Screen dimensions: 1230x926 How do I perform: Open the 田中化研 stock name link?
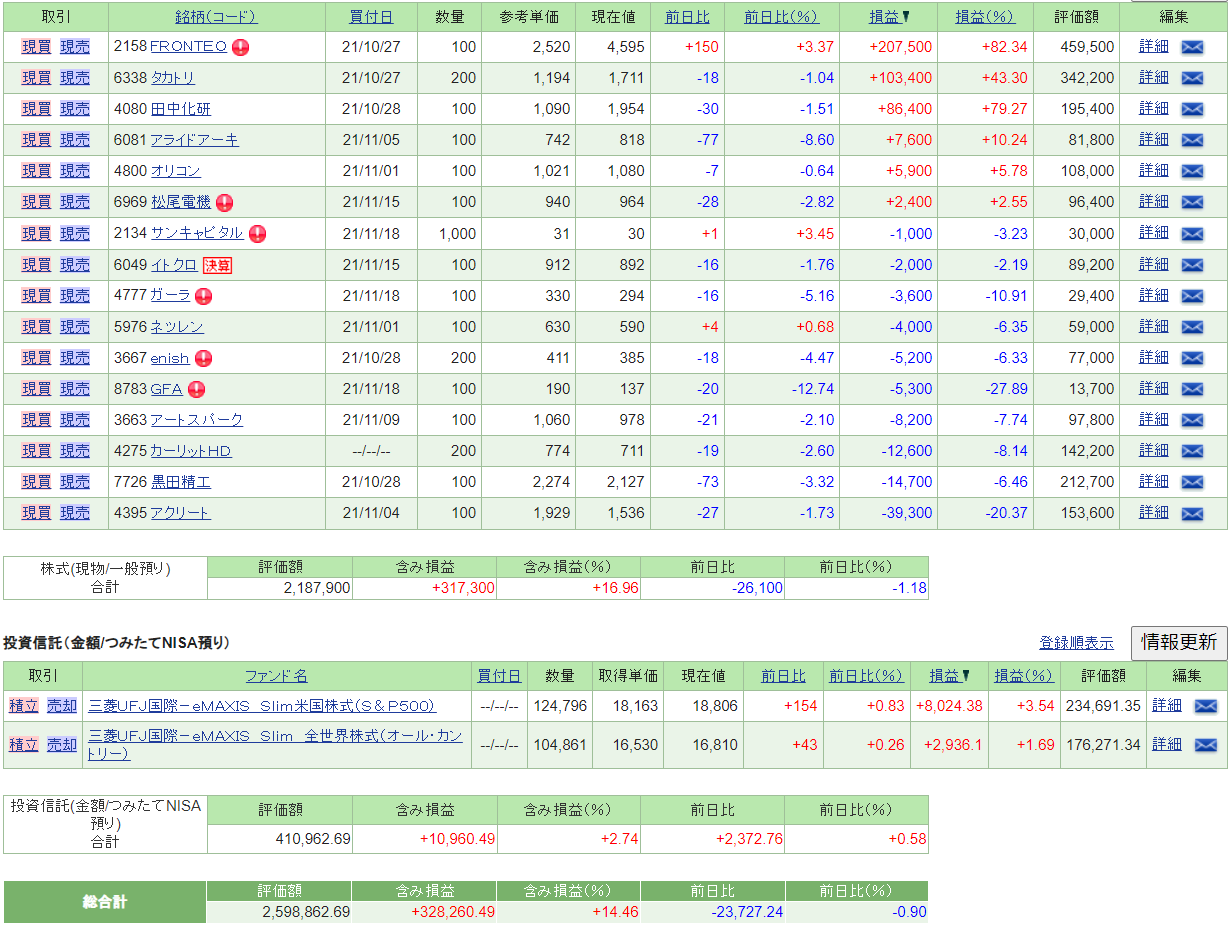[x=180, y=109]
